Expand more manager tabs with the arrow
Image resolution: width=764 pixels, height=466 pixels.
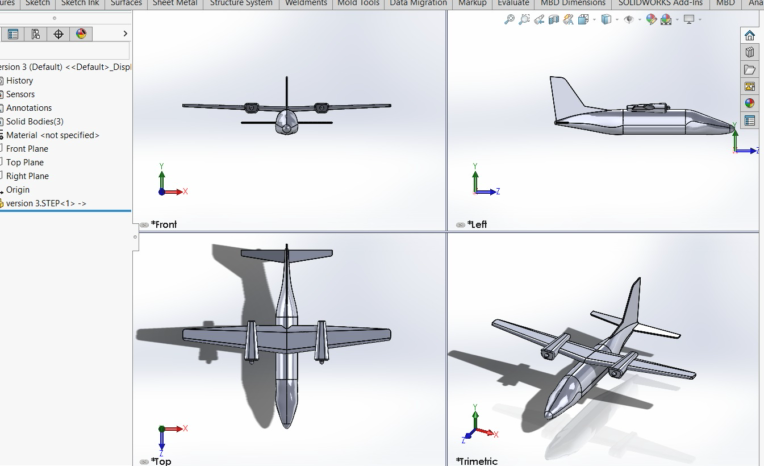coord(125,34)
